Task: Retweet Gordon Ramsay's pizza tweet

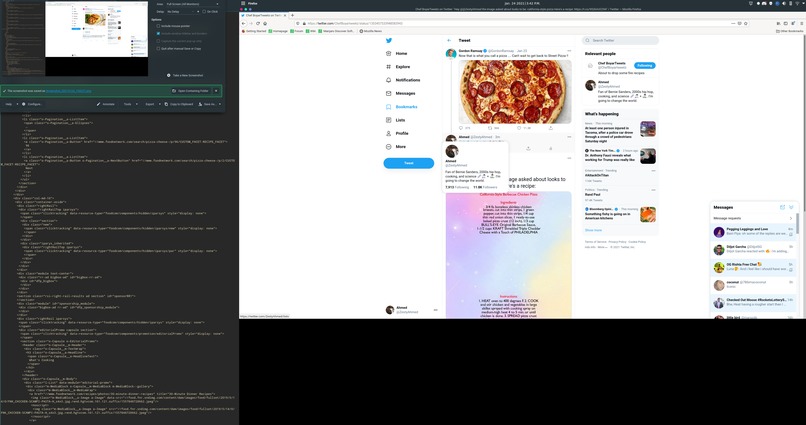Action: pos(490,128)
